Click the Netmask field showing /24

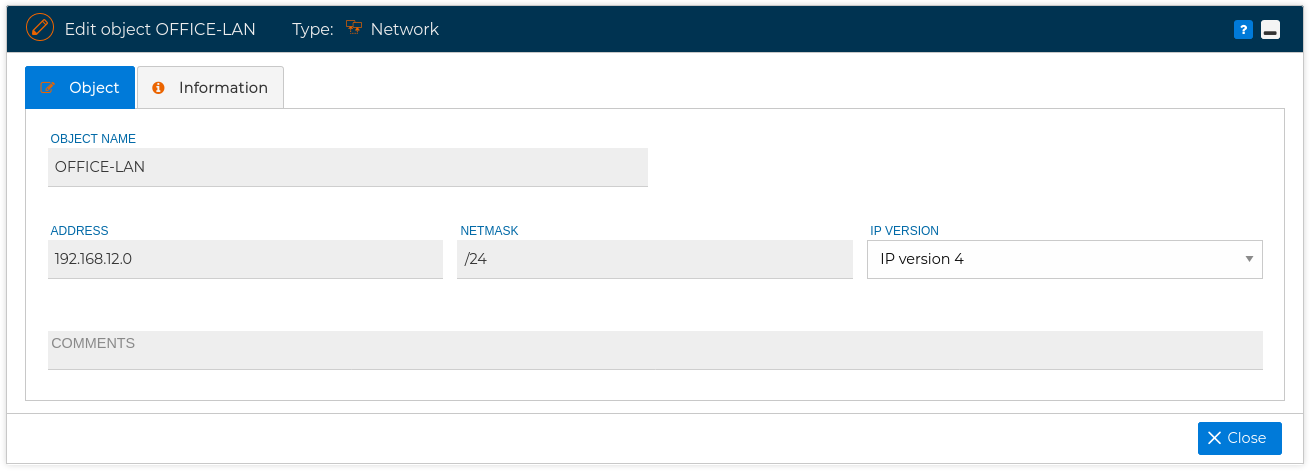point(655,259)
